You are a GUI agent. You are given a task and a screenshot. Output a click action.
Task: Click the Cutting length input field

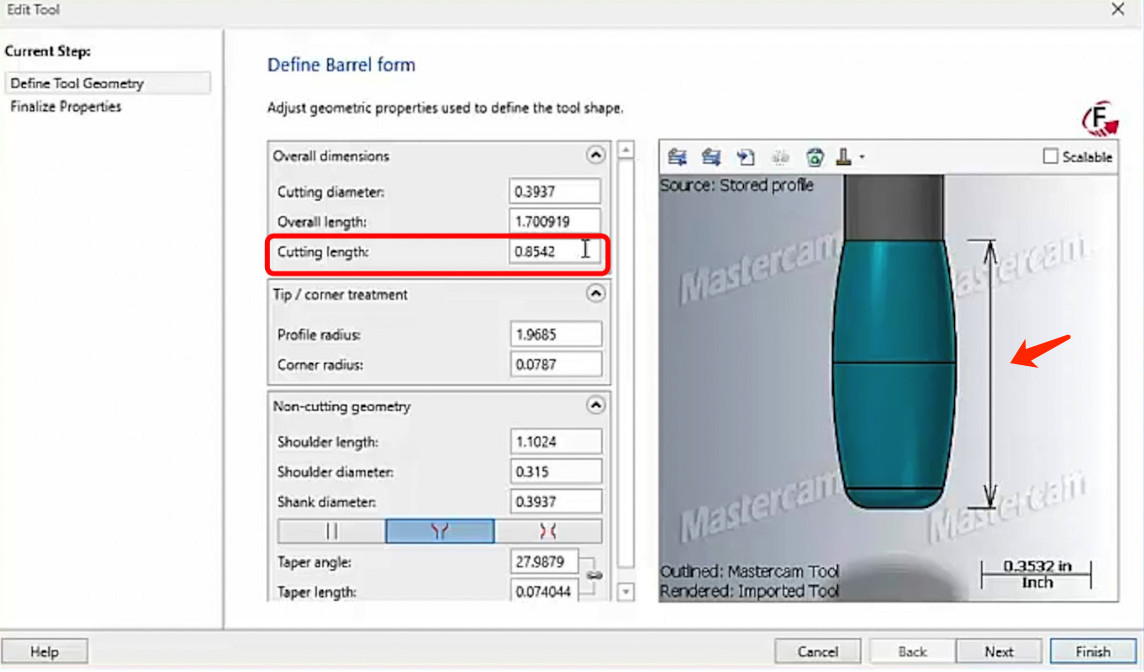[554, 251]
